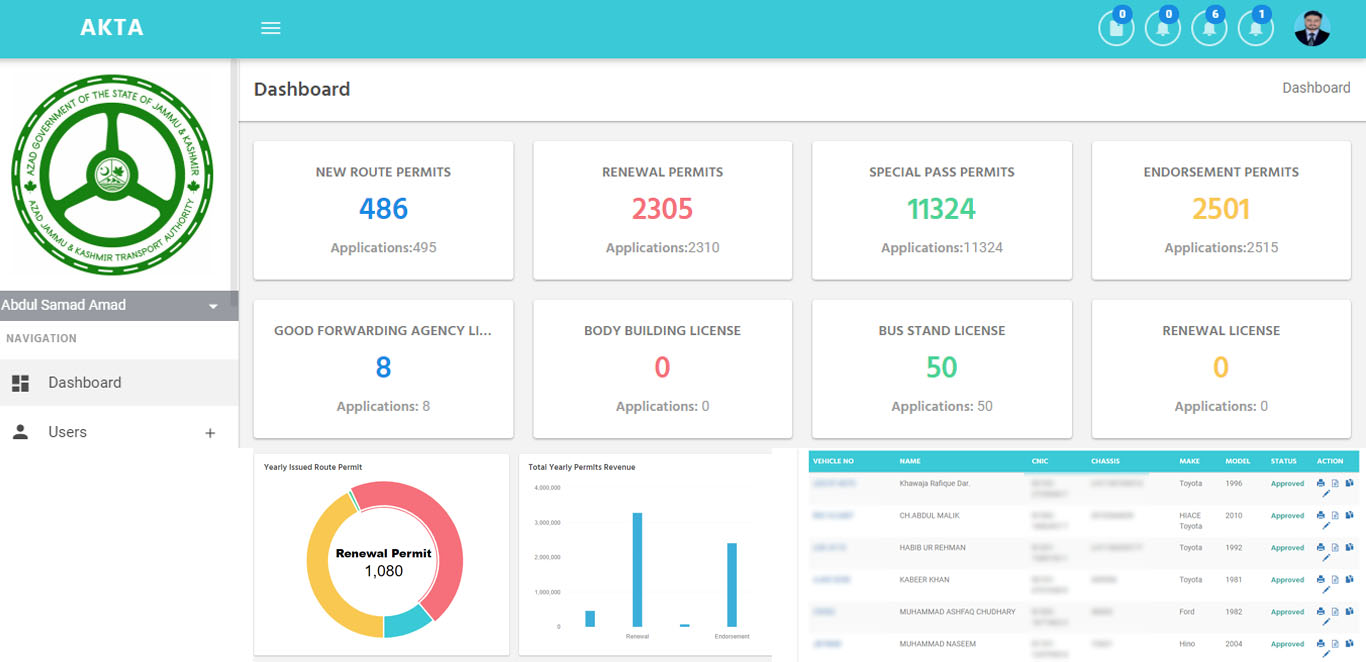Sort table by Vehicle No column header

click(x=833, y=461)
